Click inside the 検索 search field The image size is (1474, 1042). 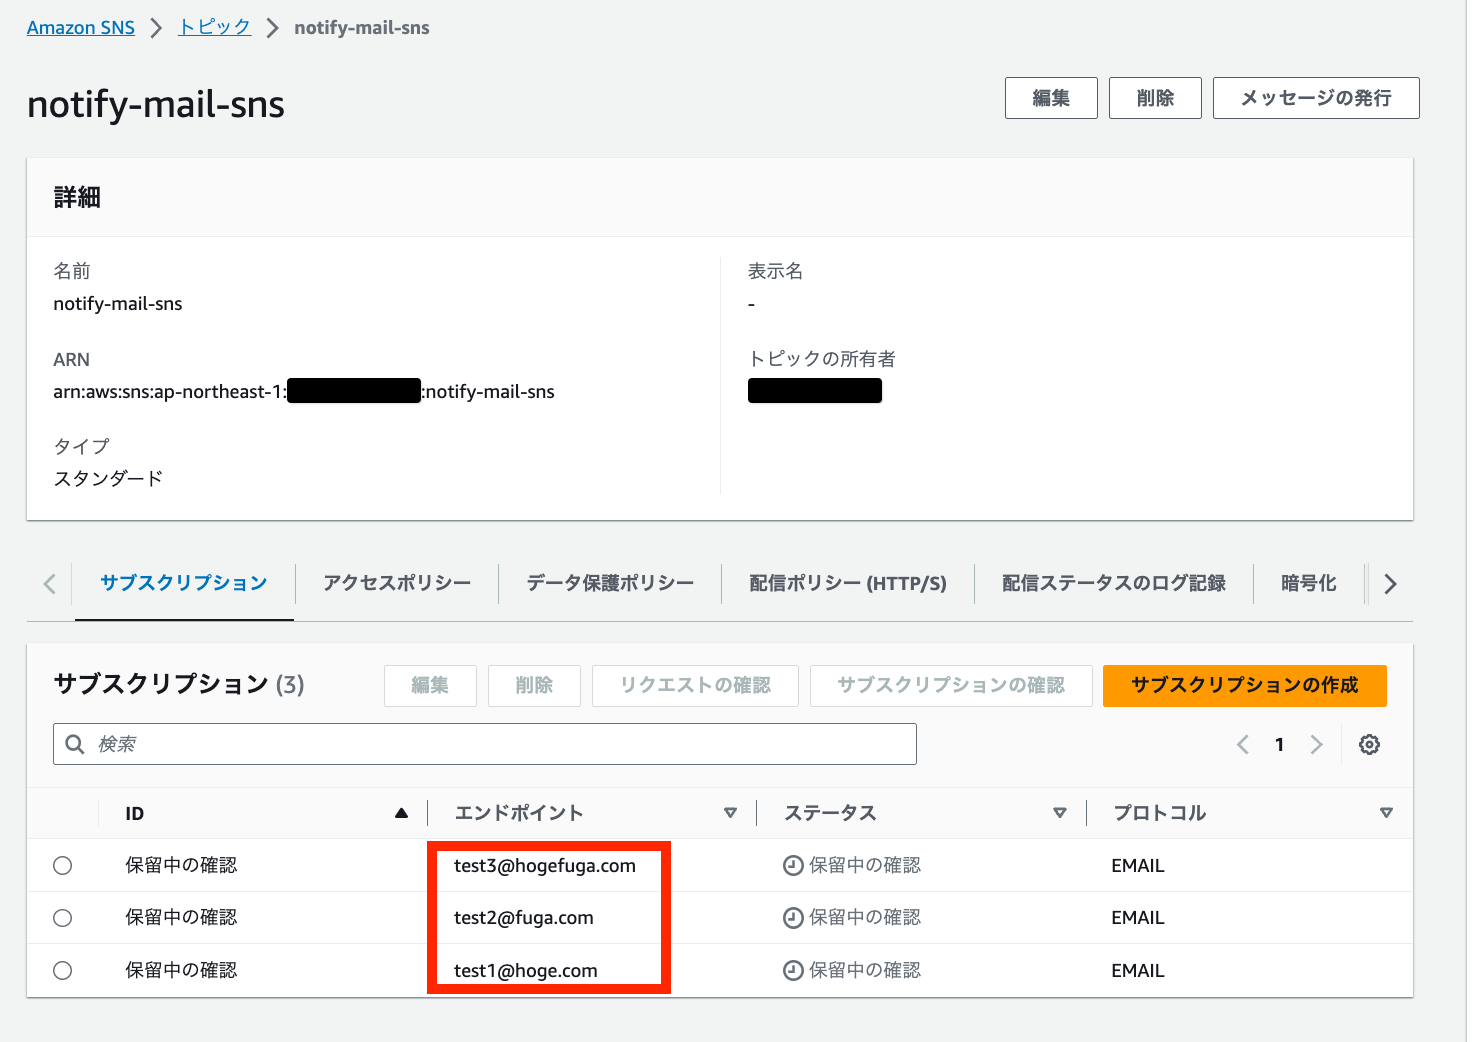tap(400, 744)
